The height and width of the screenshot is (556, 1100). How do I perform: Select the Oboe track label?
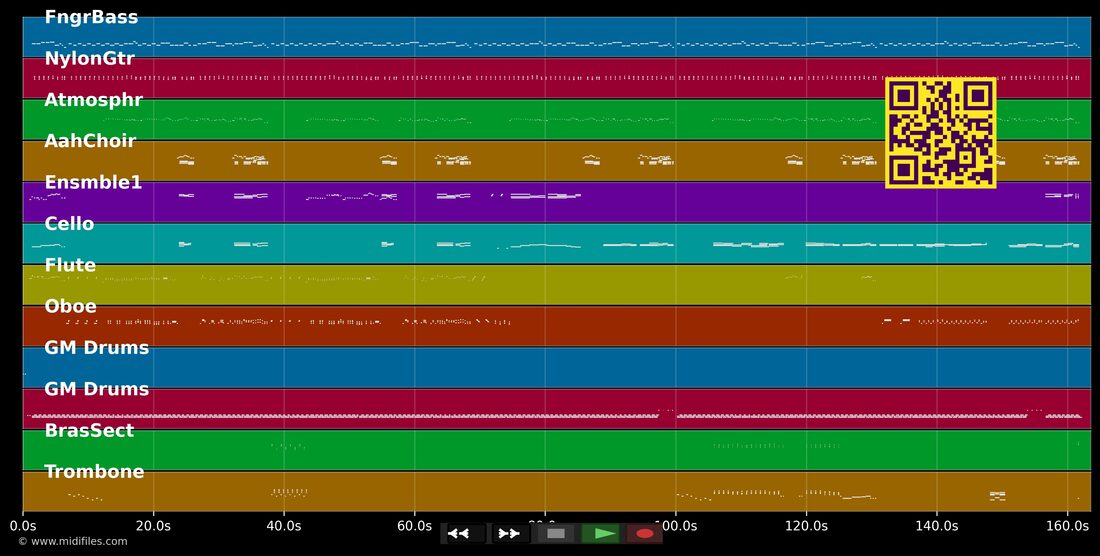point(70,307)
